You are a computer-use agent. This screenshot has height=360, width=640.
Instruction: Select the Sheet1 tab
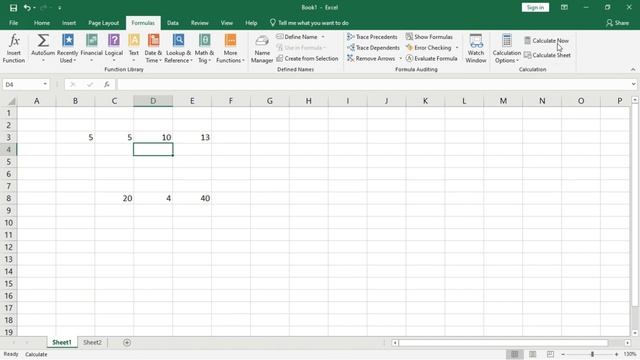point(62,342)
